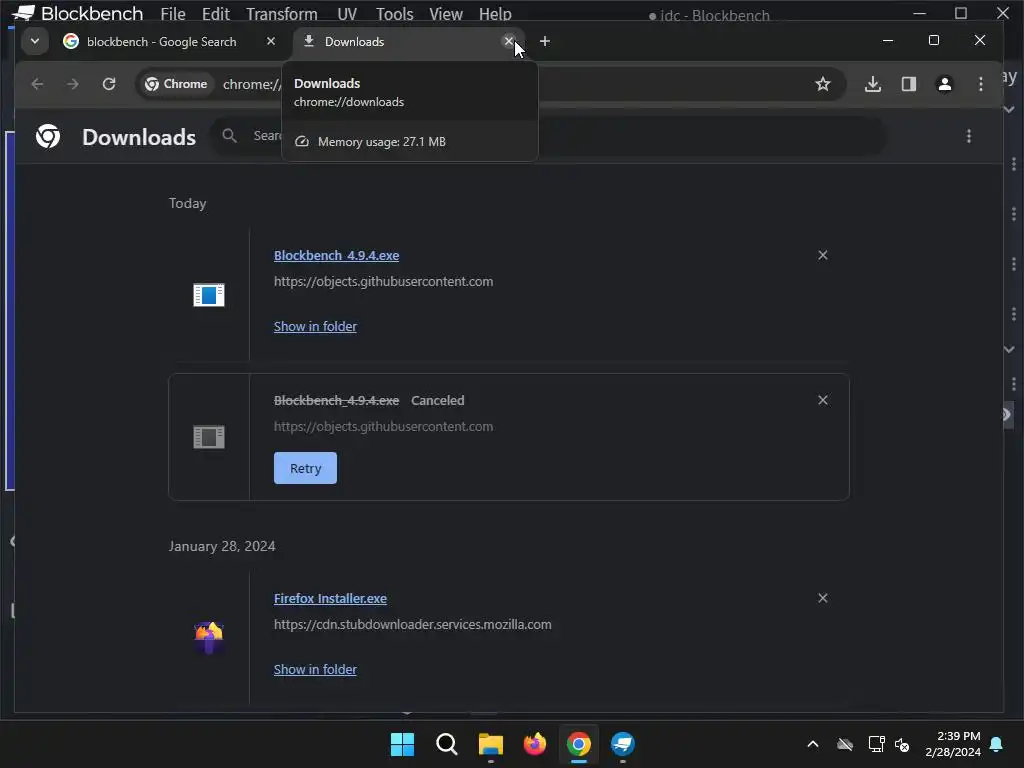The image size is (1024, 768).
Task: Open Chrome downloads bubble icon
Action: 872,84
